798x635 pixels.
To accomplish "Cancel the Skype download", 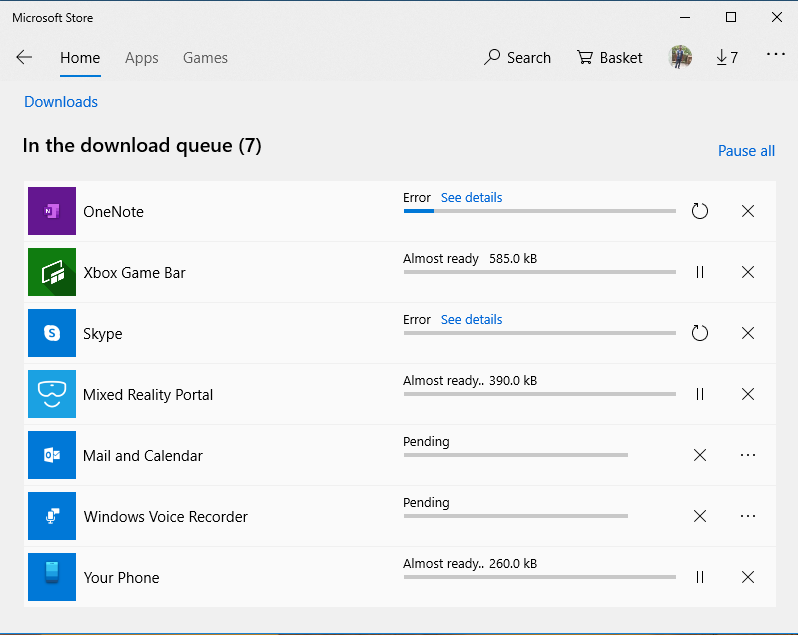I will pyautogui.click(x=748, y=333).
